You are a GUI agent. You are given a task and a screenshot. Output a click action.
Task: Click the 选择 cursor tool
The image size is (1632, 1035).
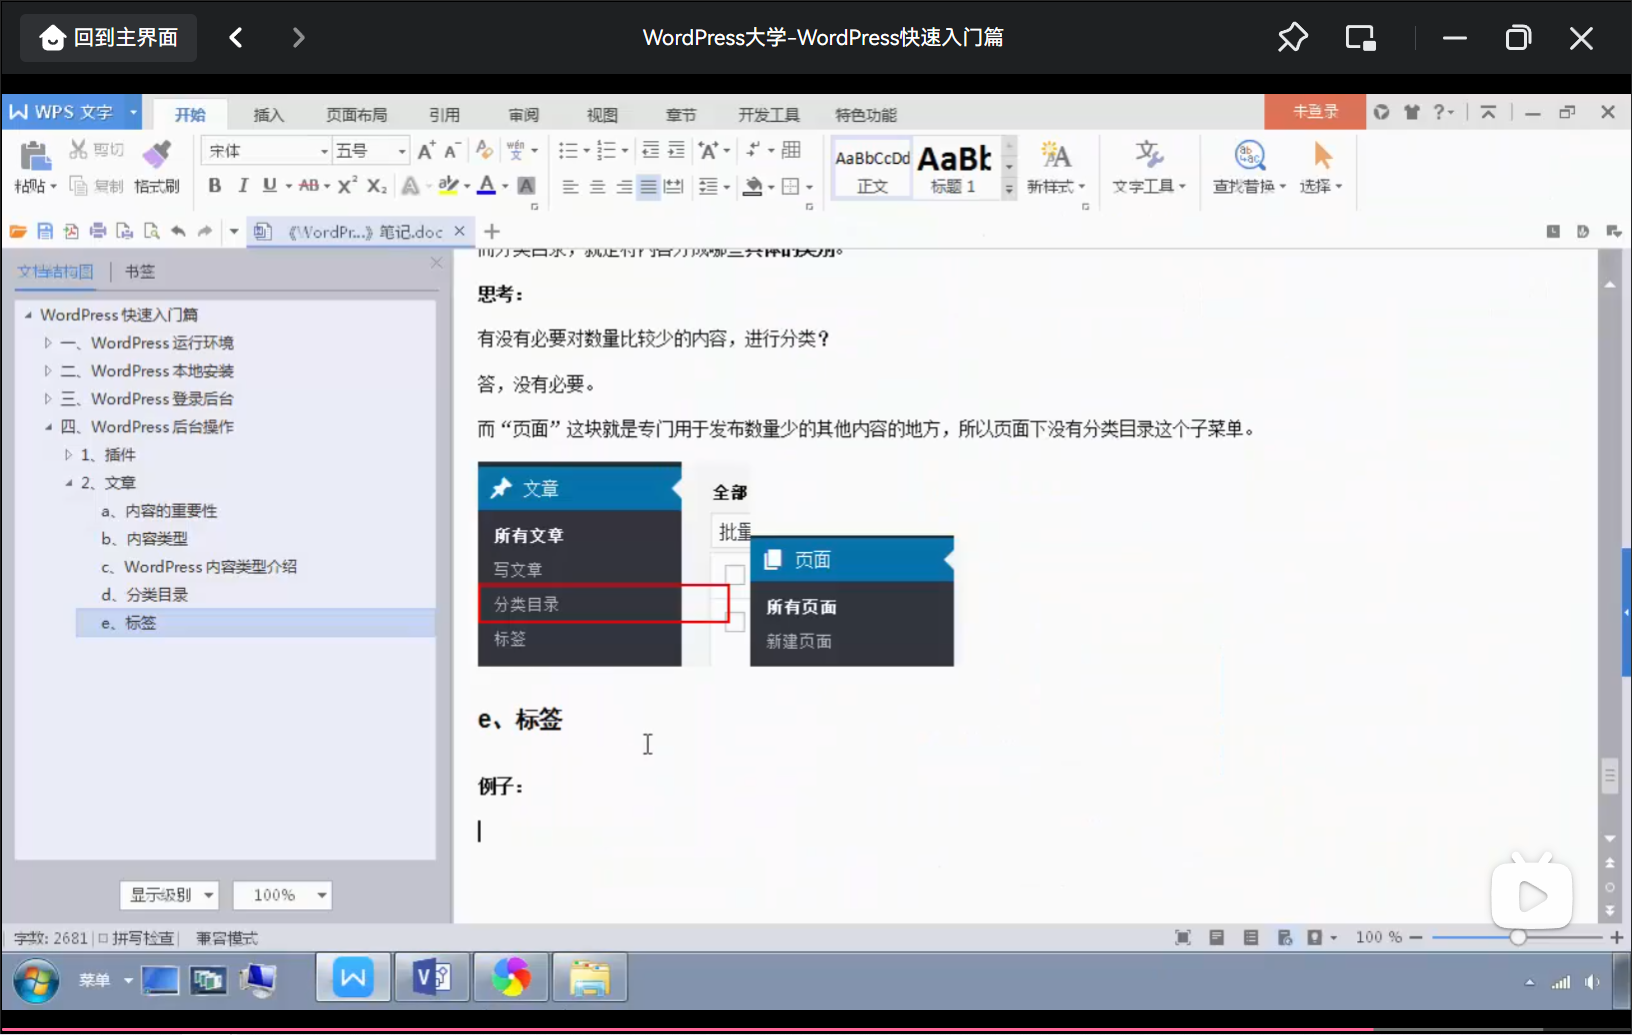tap(1321, 167)
